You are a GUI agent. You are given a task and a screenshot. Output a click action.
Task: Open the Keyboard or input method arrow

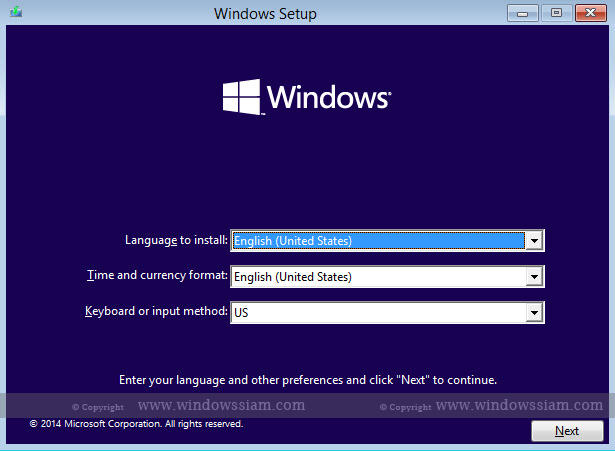click(534, 313)
